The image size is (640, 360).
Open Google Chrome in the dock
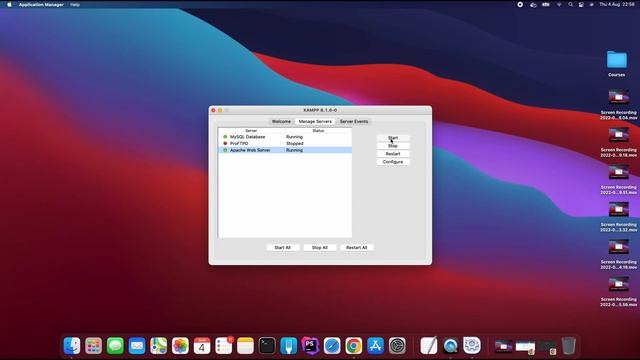click(x=353, y=346)
